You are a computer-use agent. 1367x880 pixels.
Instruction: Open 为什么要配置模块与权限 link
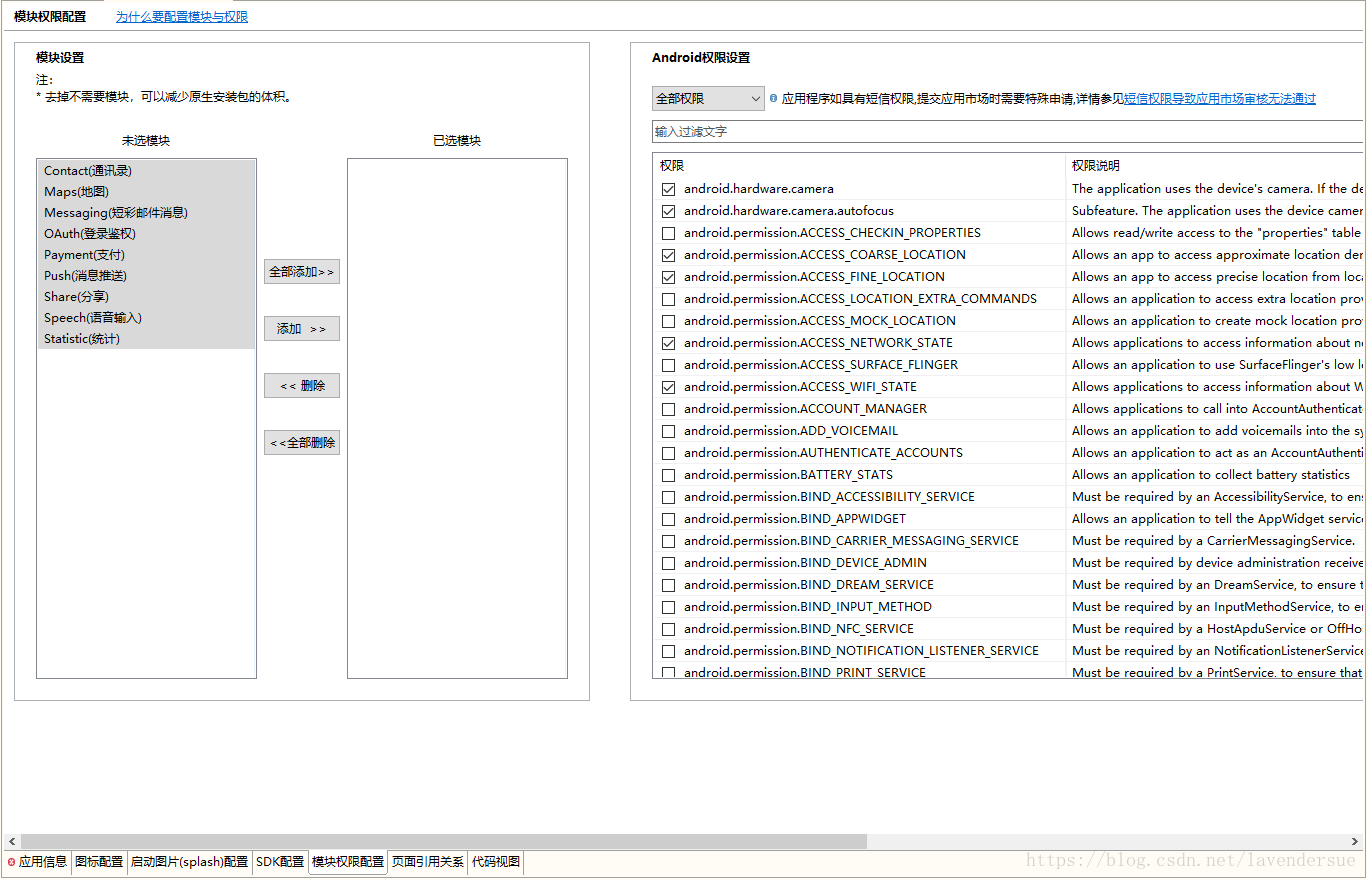click(182, 17)
